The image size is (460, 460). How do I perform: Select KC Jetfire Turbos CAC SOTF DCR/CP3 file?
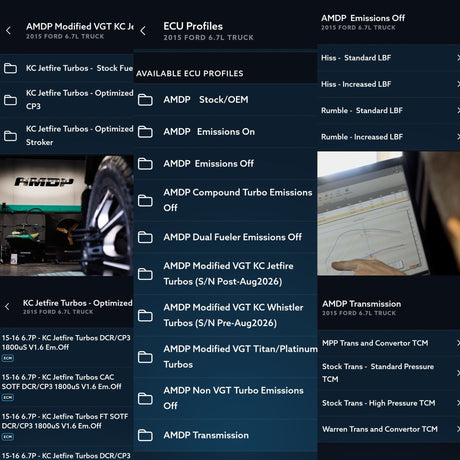pos(67,387)
